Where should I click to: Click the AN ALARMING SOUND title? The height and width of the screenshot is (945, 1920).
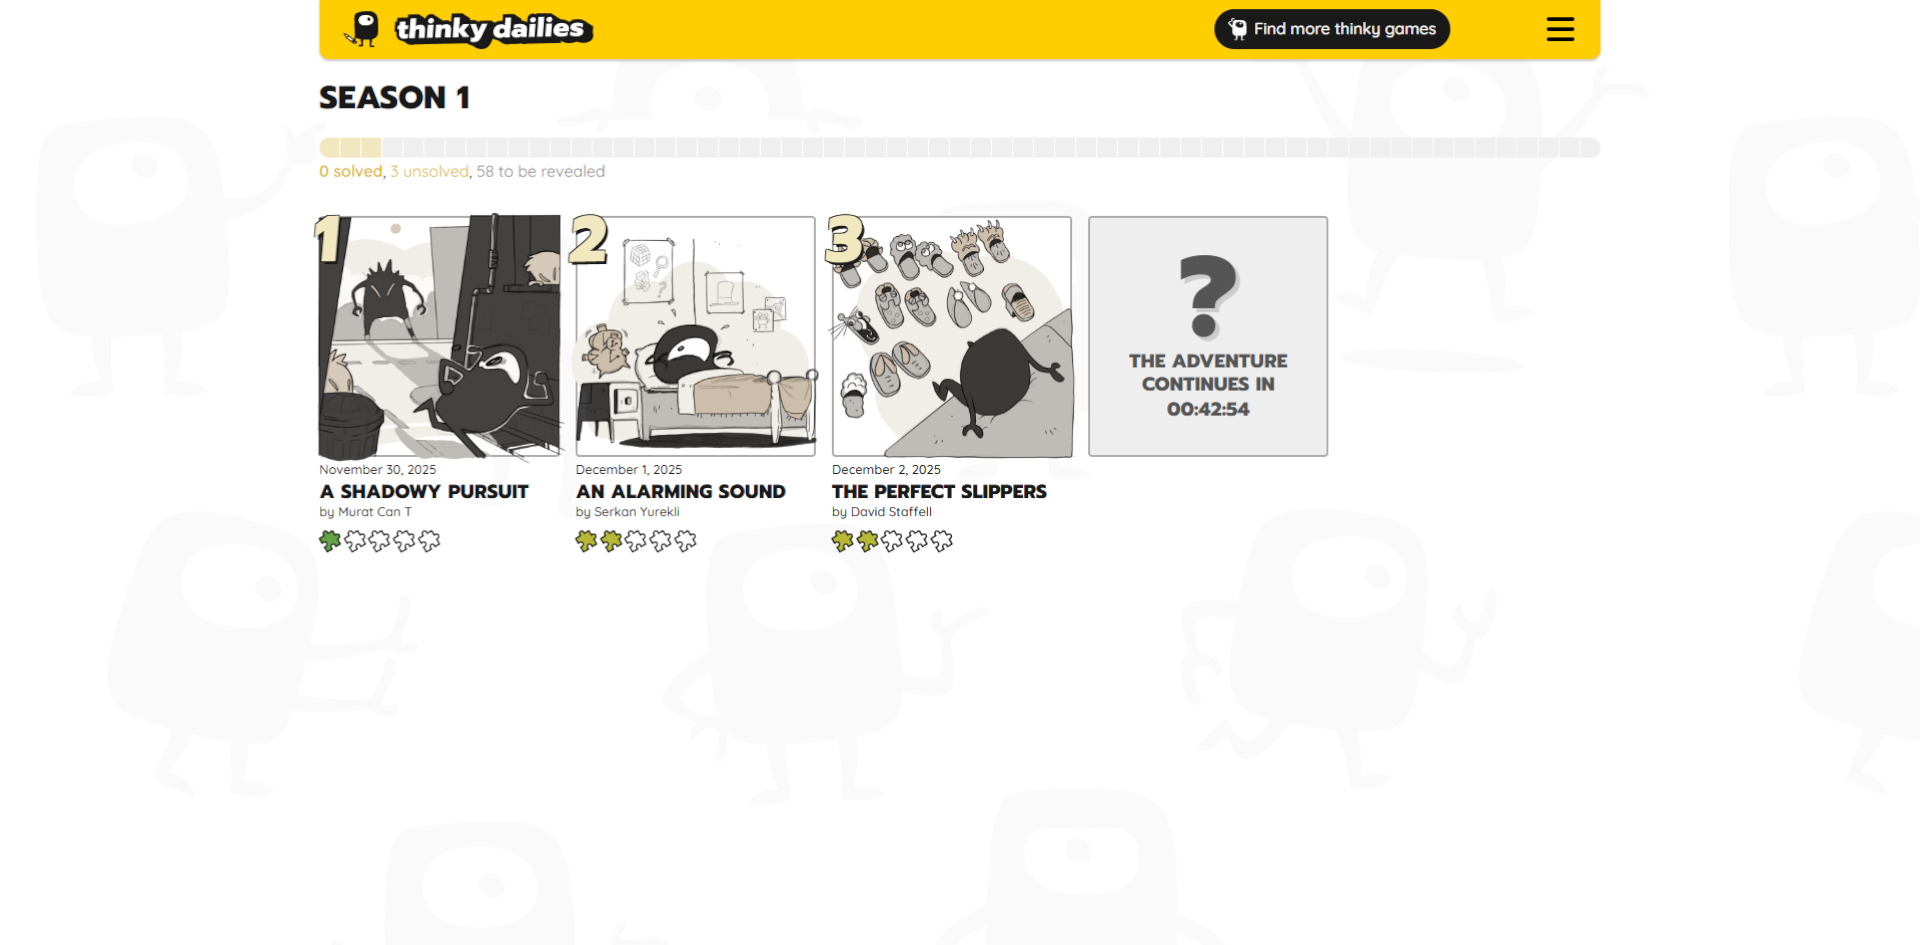681,491
